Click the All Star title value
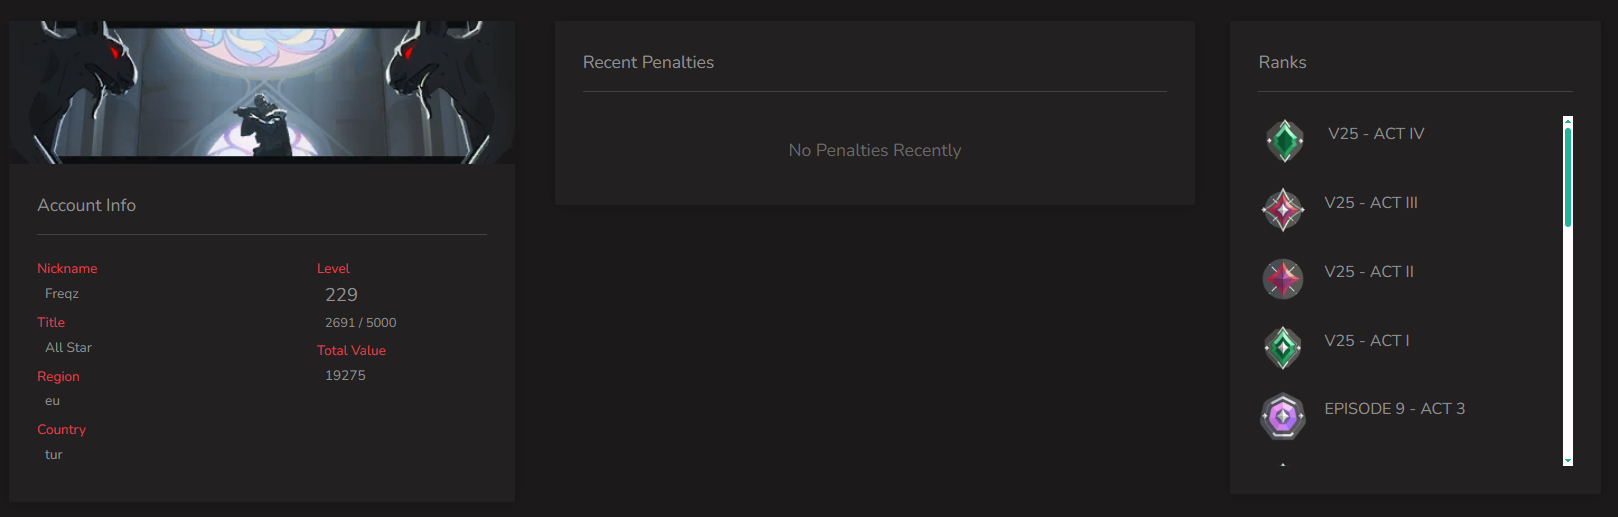 68,348
